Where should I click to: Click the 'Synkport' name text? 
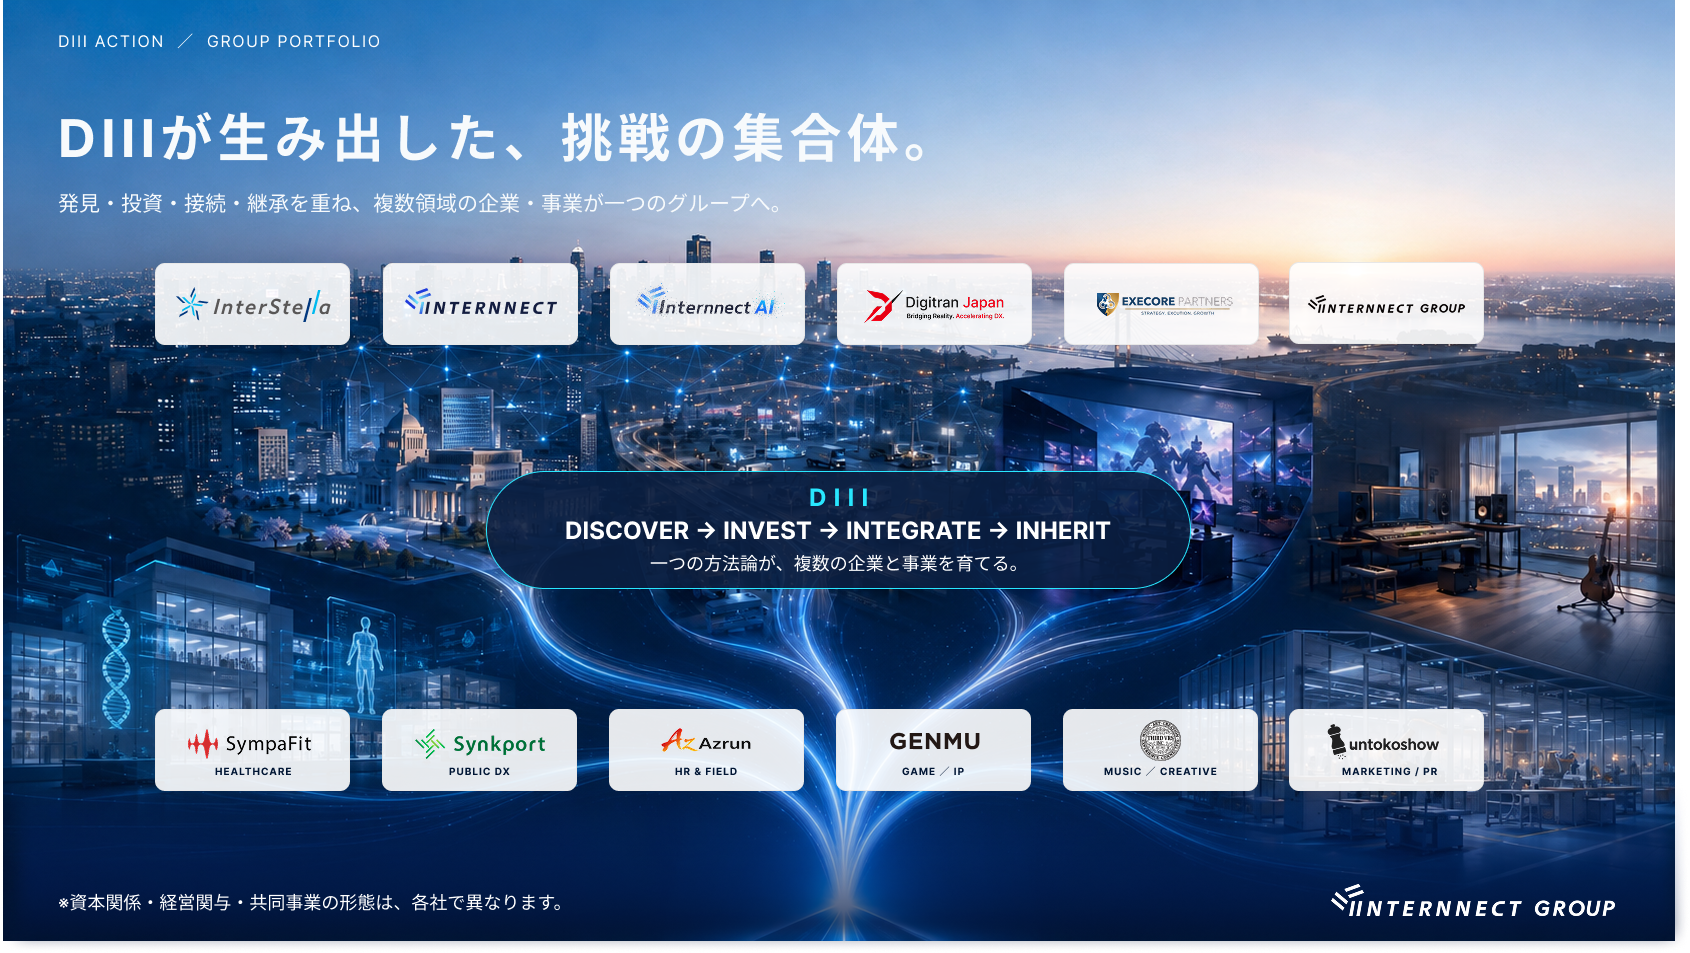click(x=499, y=745)
